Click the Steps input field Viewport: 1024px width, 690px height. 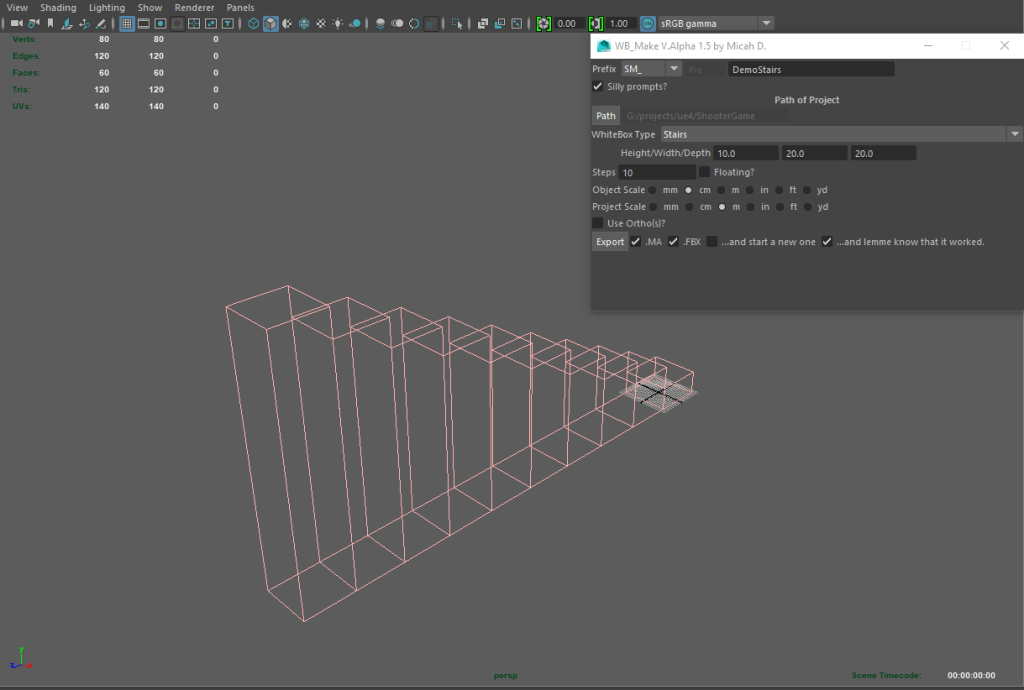657,173
